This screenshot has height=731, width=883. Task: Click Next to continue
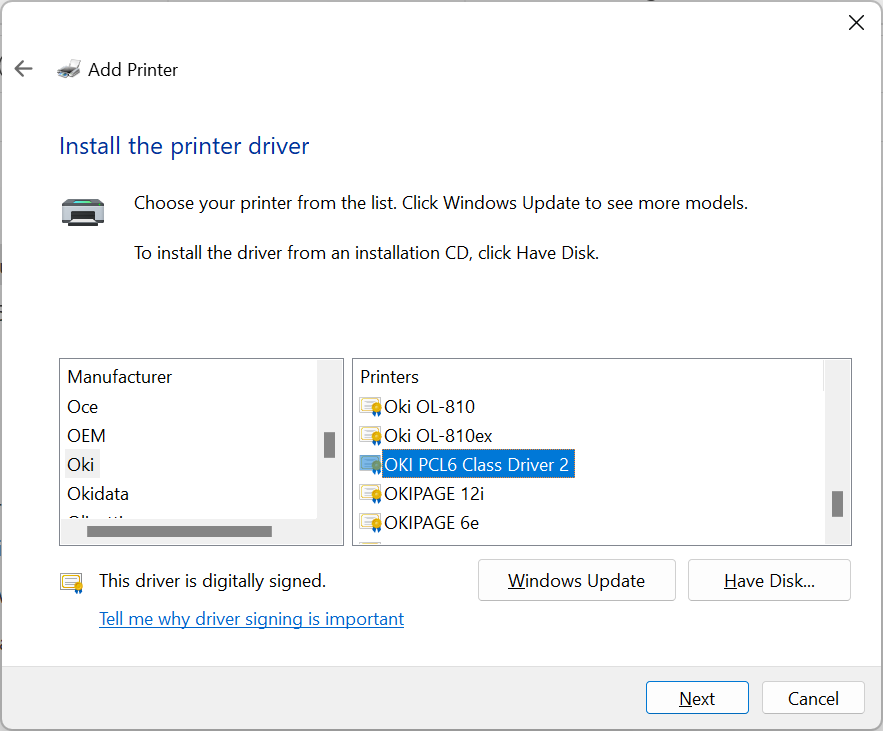point(697,698)
